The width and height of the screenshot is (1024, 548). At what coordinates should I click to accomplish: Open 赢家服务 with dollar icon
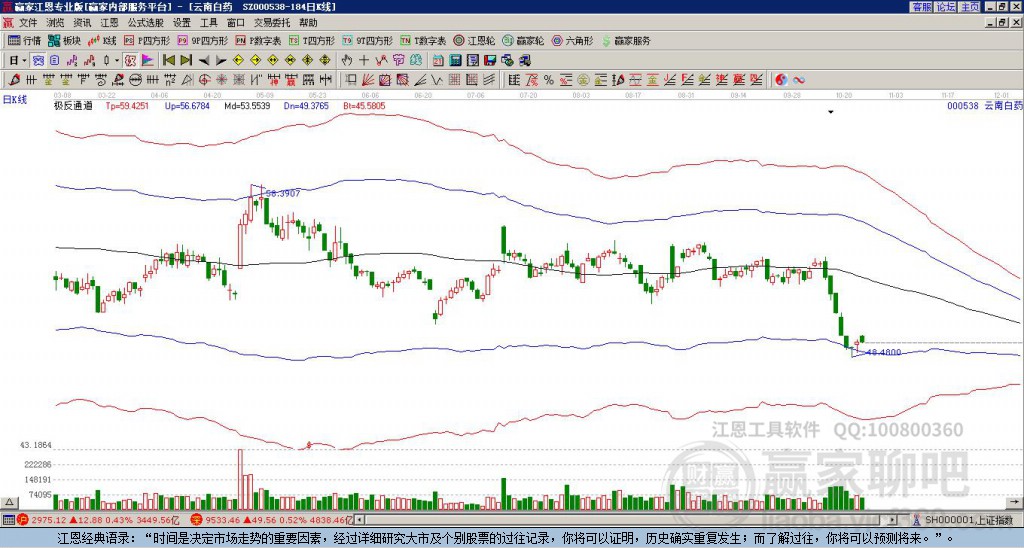click(626, 40)
